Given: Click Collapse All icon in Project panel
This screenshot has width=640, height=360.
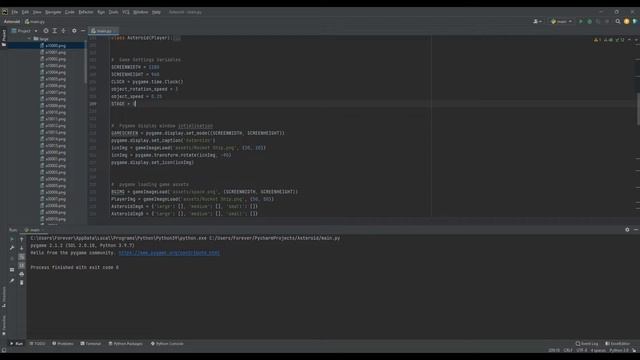Looking at the screenshot, I should tap(63, 31).
